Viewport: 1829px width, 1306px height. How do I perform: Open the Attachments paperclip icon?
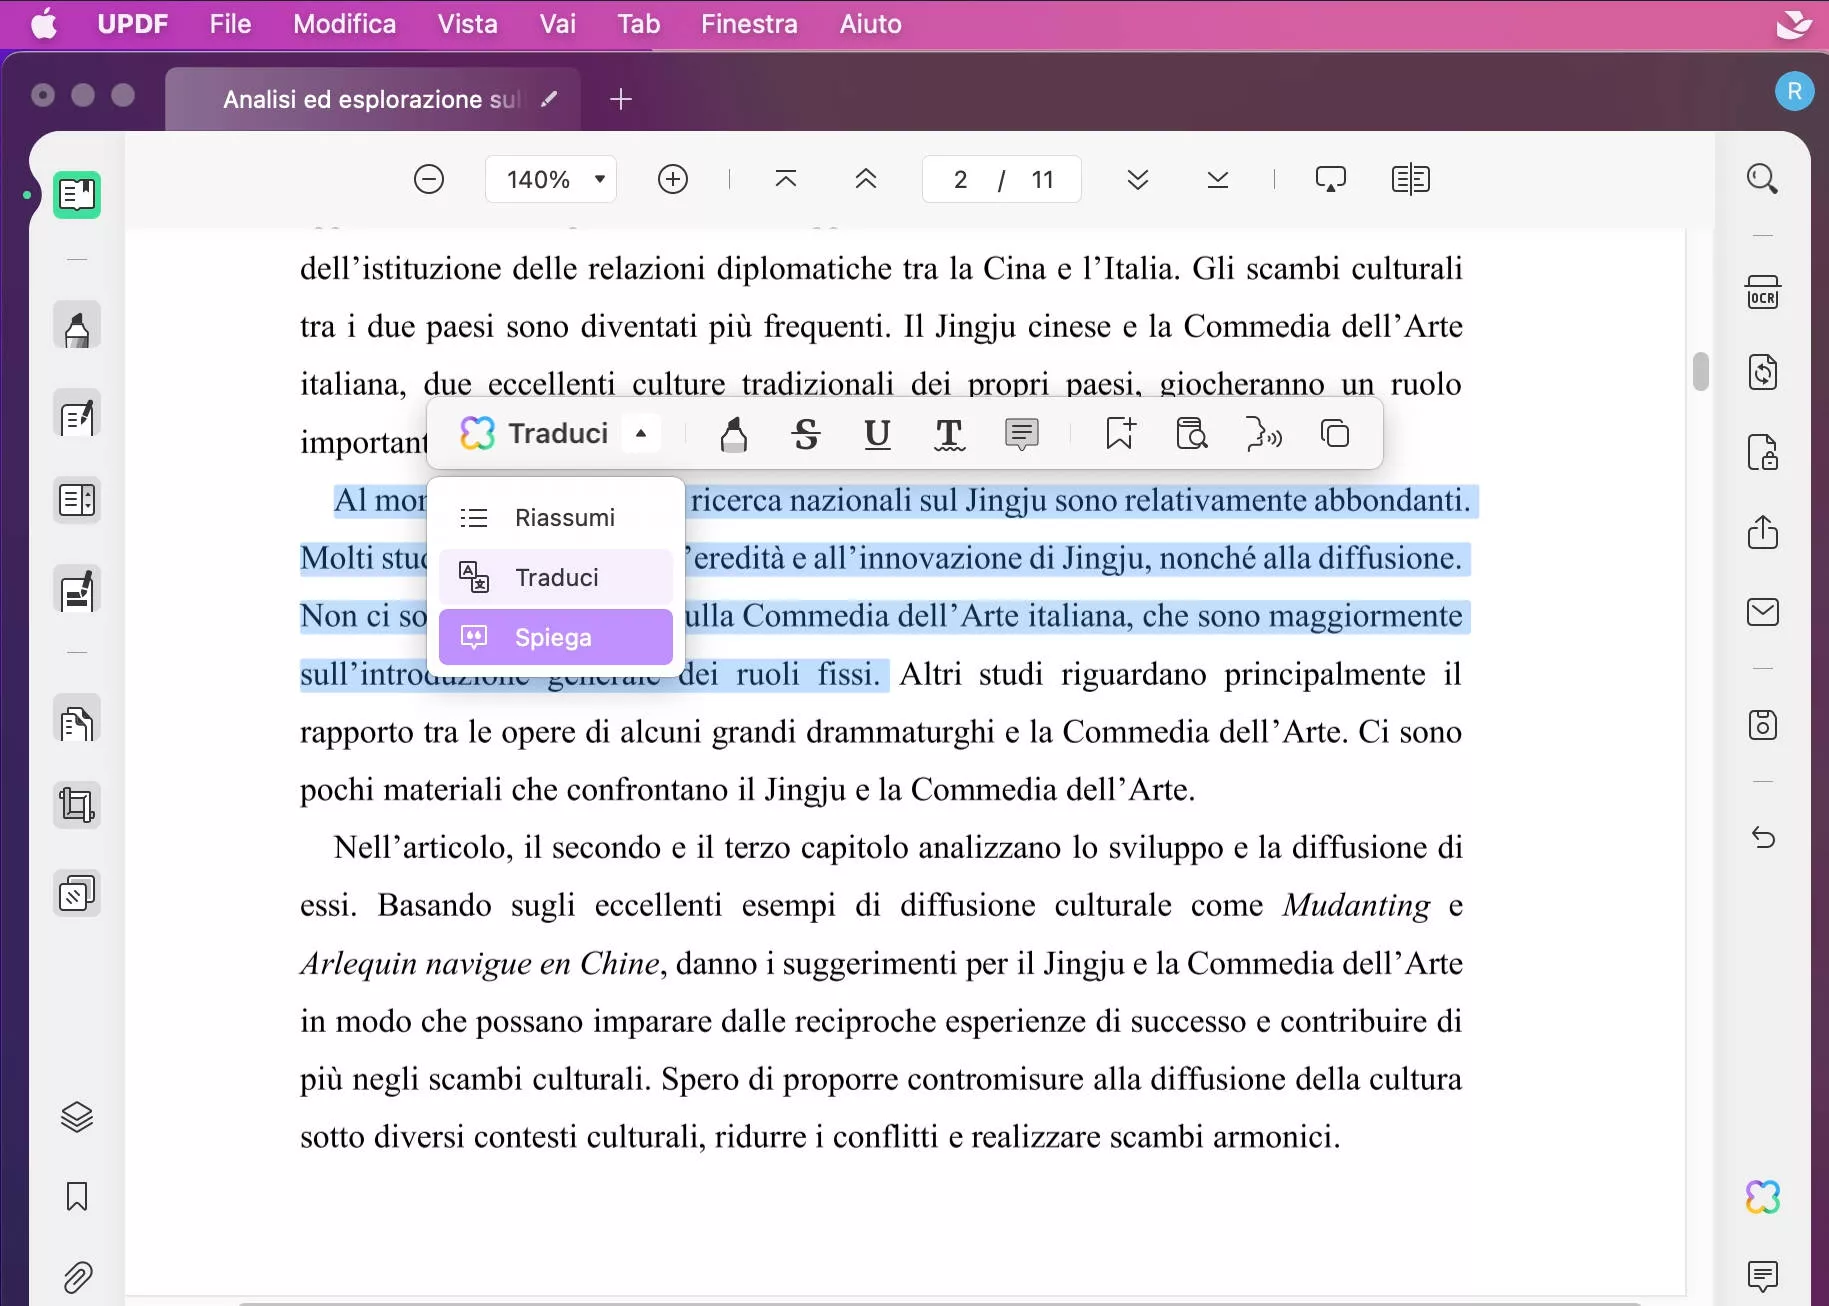coord(77,1278)
